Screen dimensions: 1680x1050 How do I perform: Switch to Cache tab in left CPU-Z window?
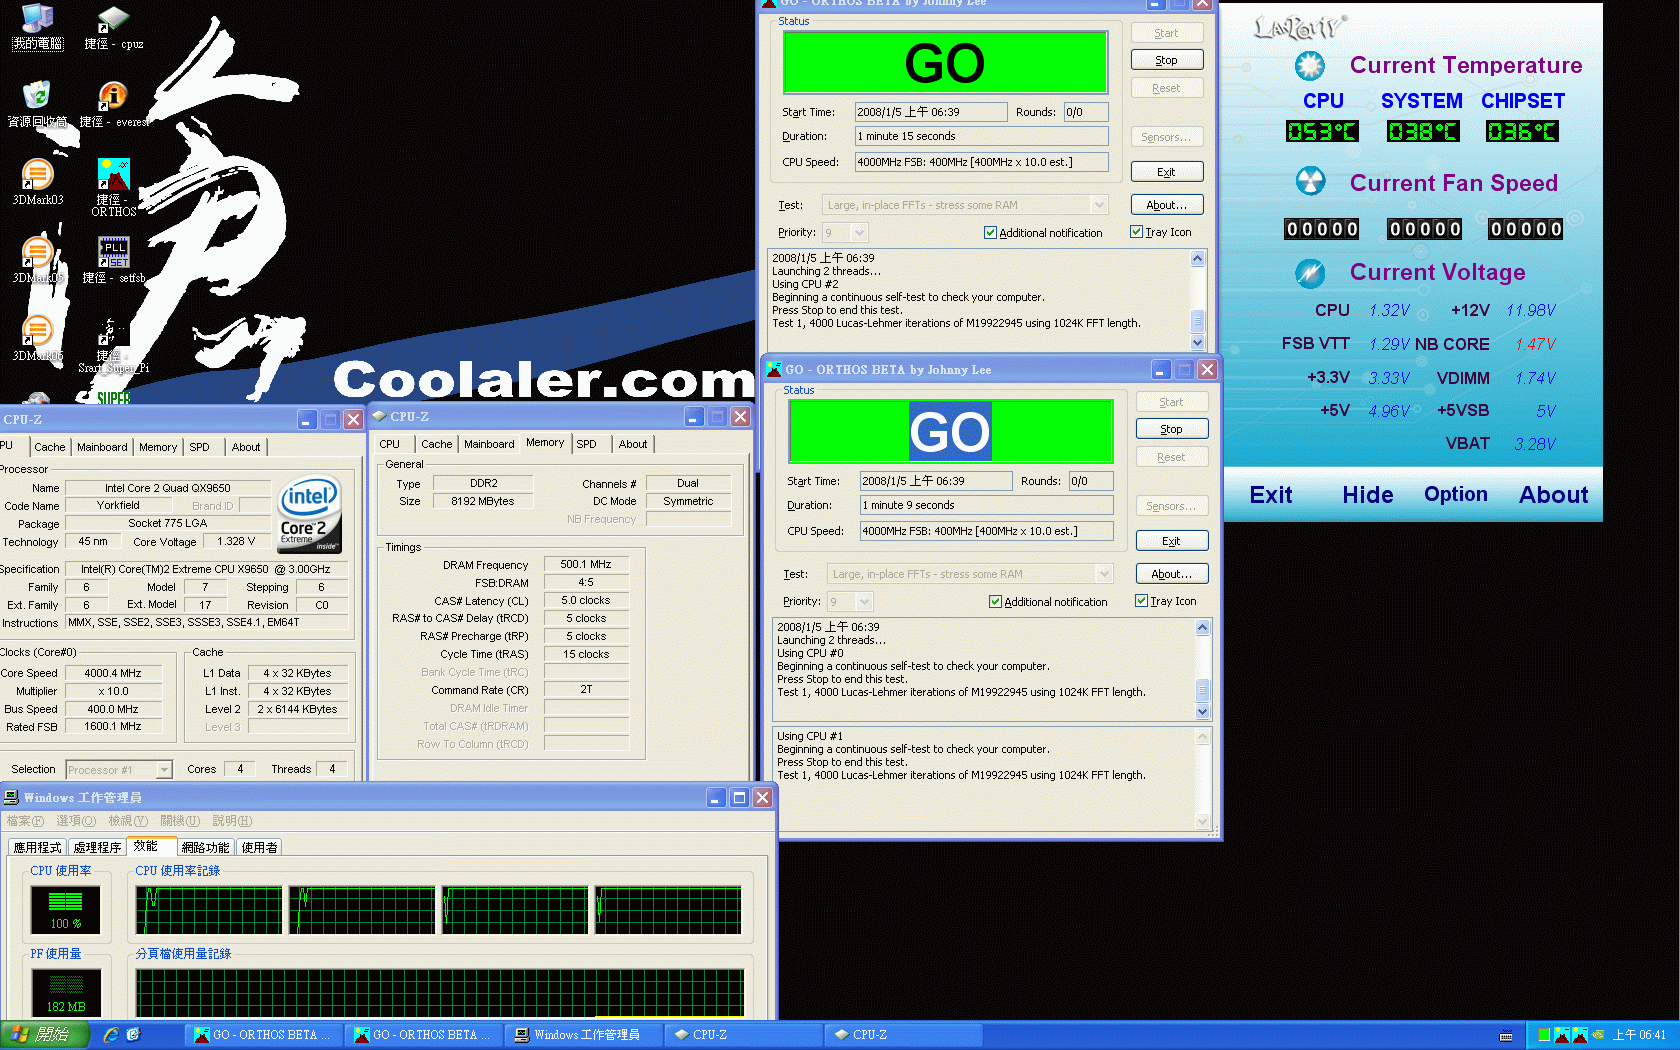pyautogui.click(x=50, y=447)
